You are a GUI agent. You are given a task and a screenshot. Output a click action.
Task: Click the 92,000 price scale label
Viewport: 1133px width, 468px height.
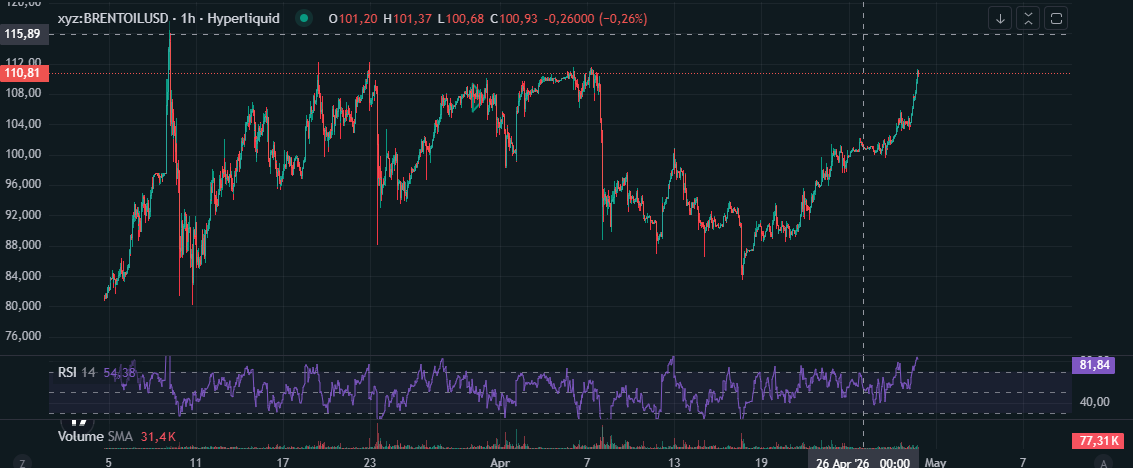[22, 215]
